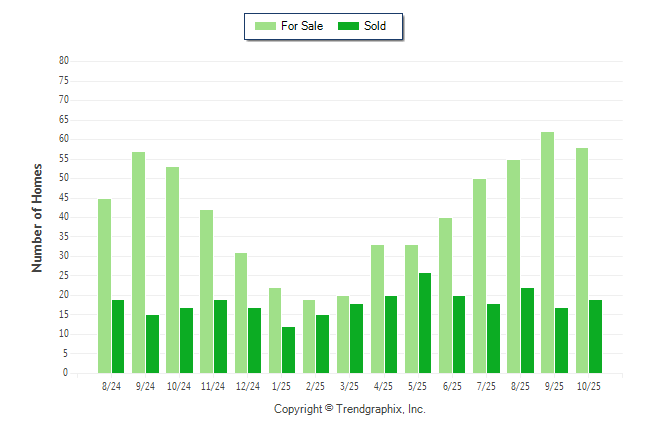
Task: Toggle the For Sale legend label
Action: (x=302, y=26)
